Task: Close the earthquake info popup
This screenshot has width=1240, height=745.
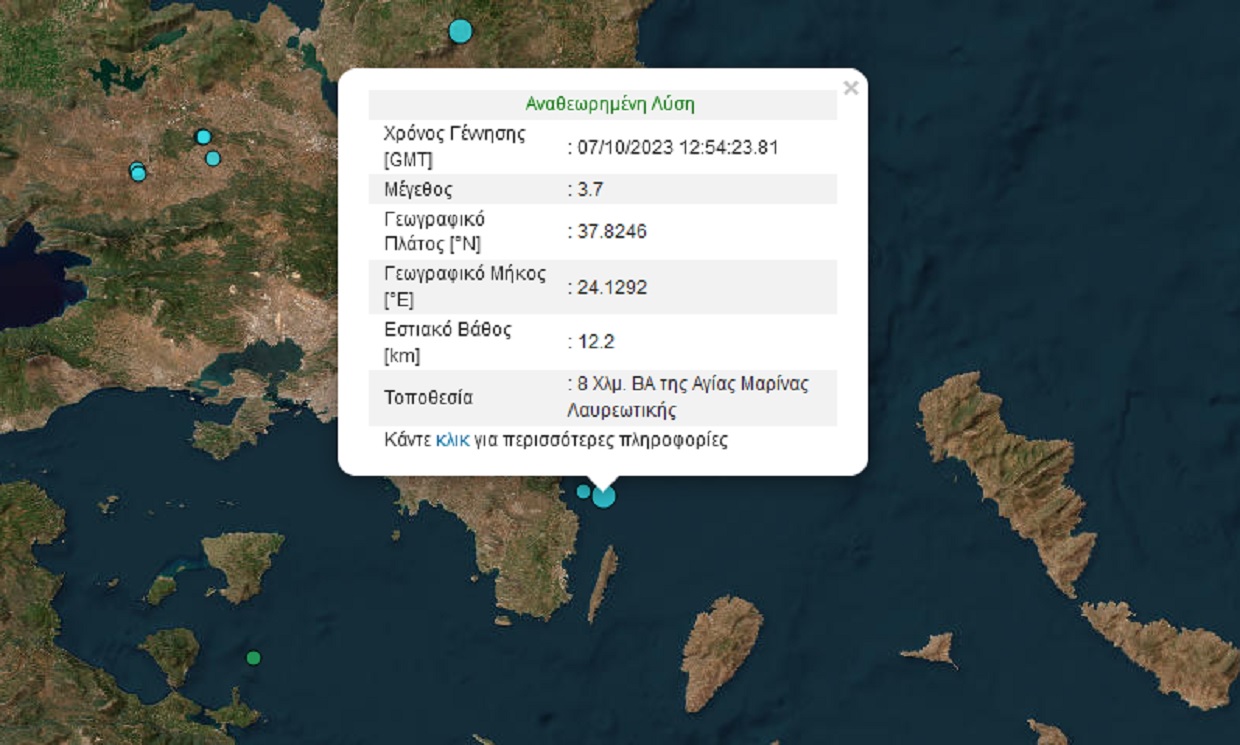Action: point(850,88)
